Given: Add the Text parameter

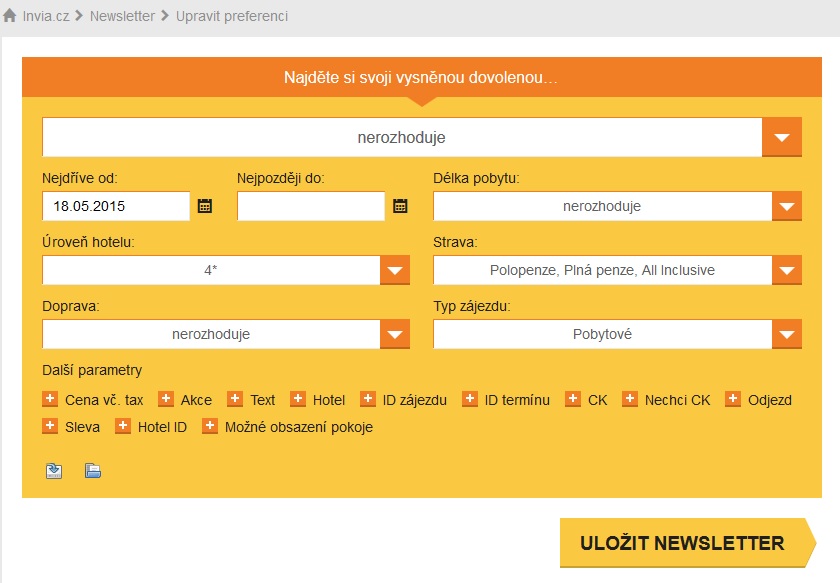Looking at the screenshot, I should click(235, 399).
